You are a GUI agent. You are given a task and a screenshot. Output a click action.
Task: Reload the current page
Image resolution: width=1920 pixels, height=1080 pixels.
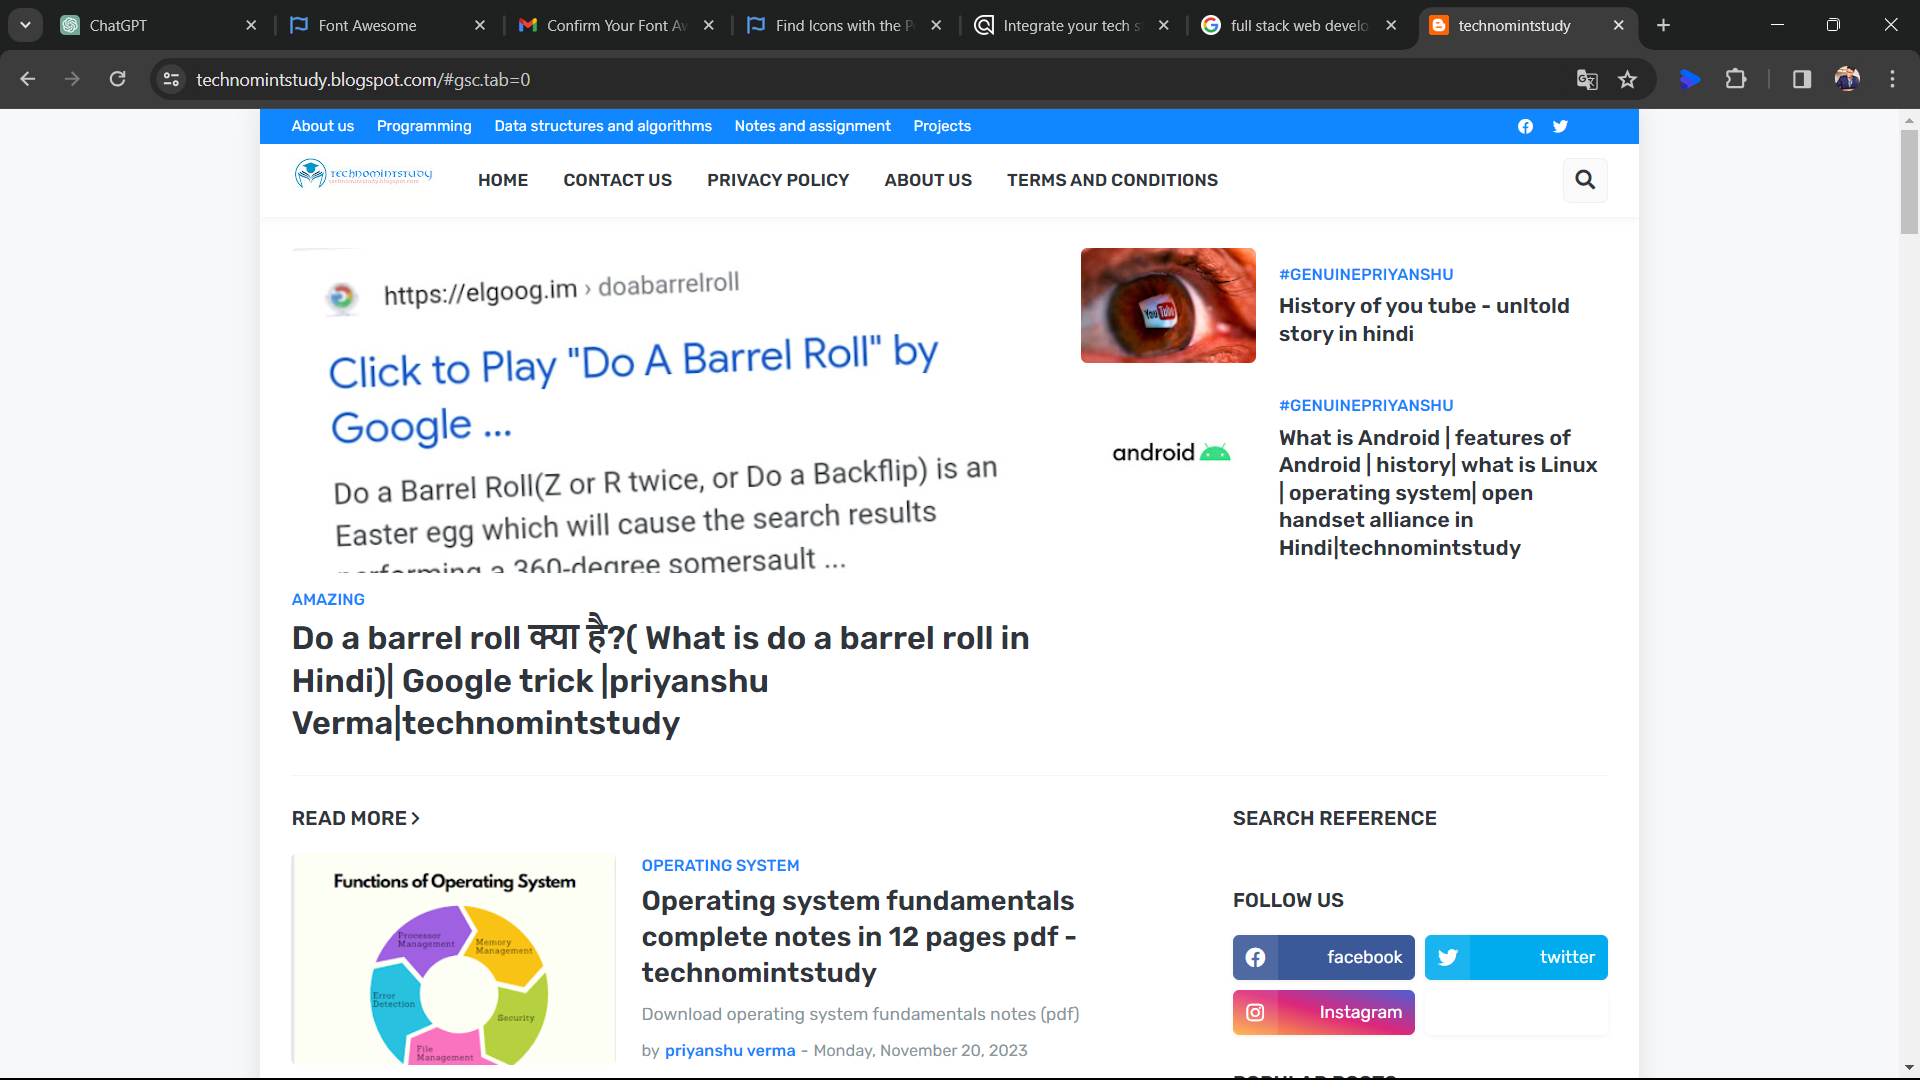(117, 79)
